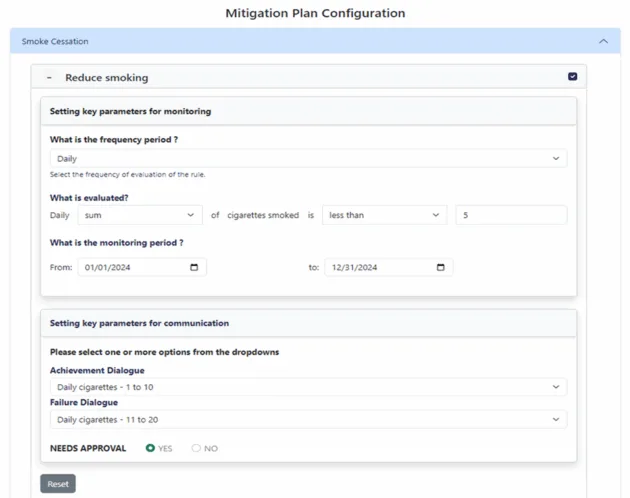
Task: Click the Reset button
Action: [x=58, y=484]
